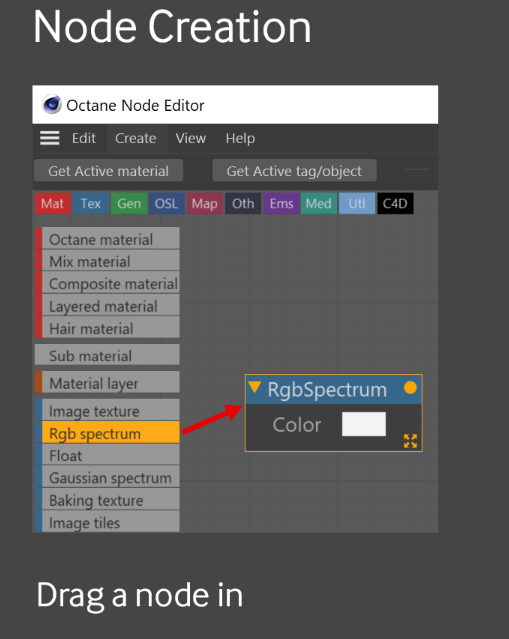Click RgbSpectrum node output port dot
This screenshot has width=509, height=639.
(410, 388)
